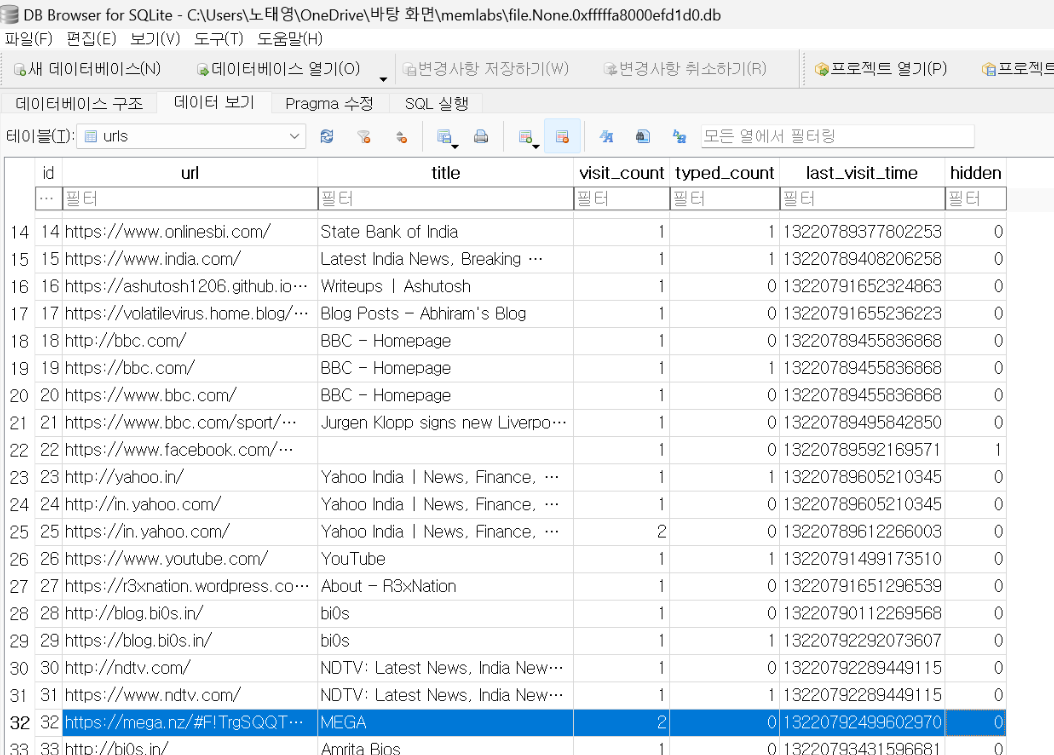This screenshot has width=1054, height=755.
Task: Click the url column filter field
Action: [x=190, y=198]
